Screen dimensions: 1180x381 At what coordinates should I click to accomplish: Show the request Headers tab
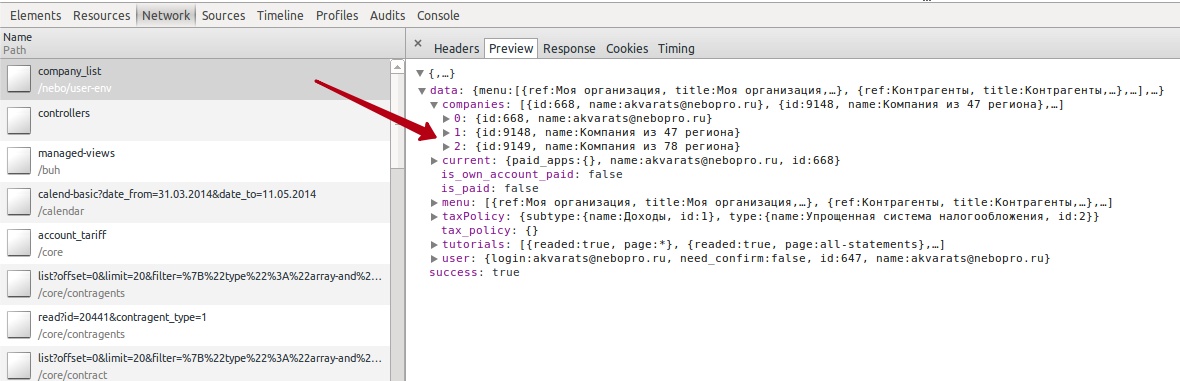coord(456,48)
